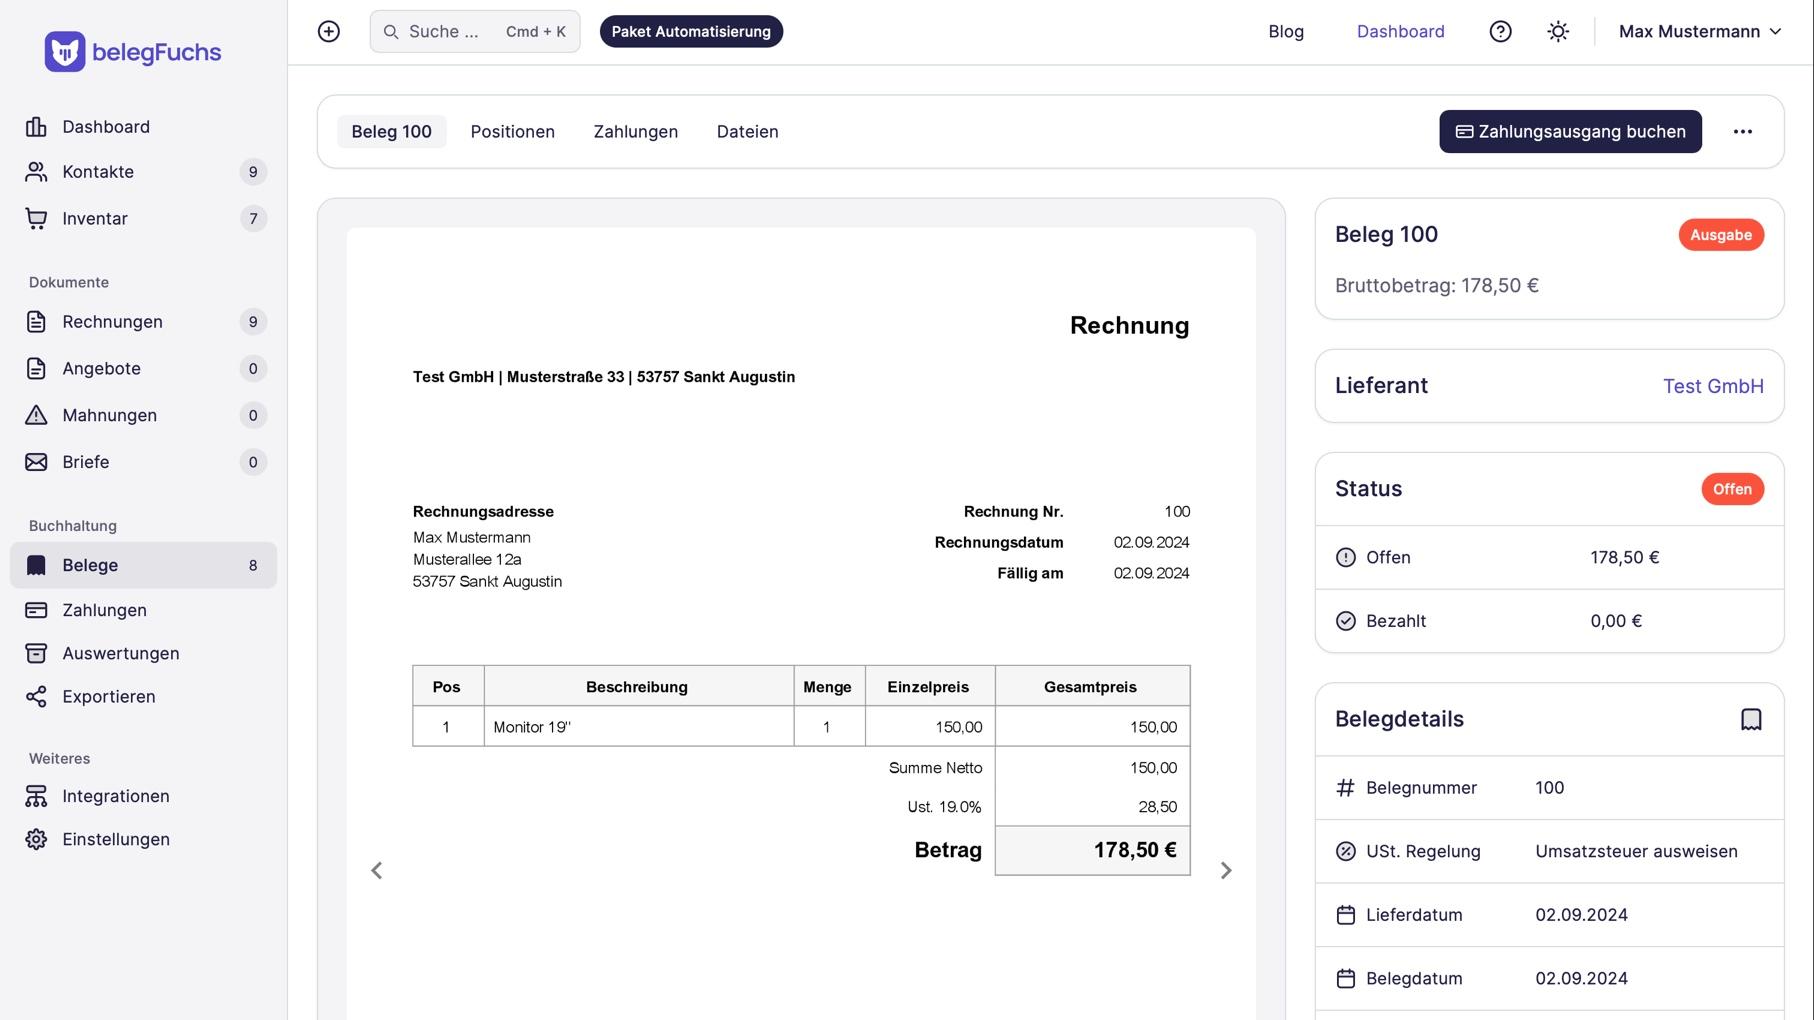Click the Zahlungen credit card icon

(36, 610)
